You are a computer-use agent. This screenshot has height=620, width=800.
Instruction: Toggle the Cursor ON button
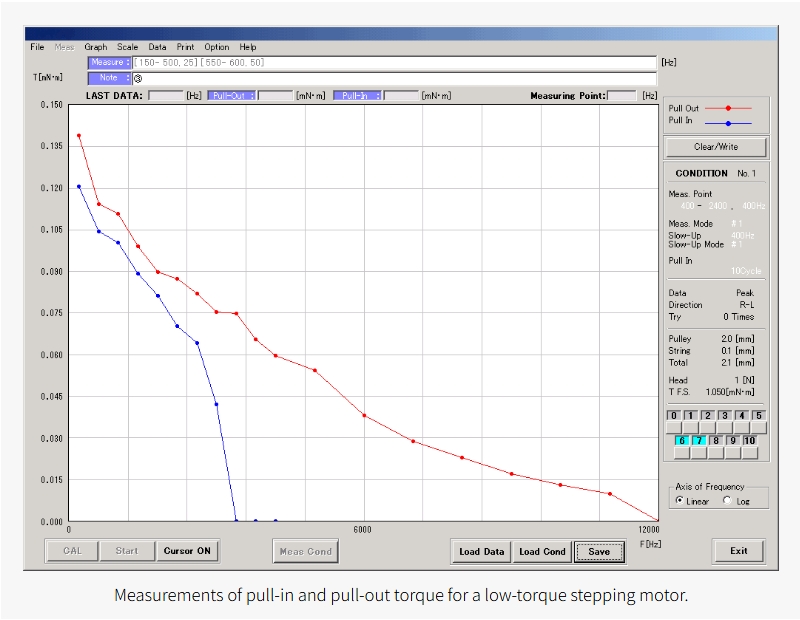(x=187, y=551)
